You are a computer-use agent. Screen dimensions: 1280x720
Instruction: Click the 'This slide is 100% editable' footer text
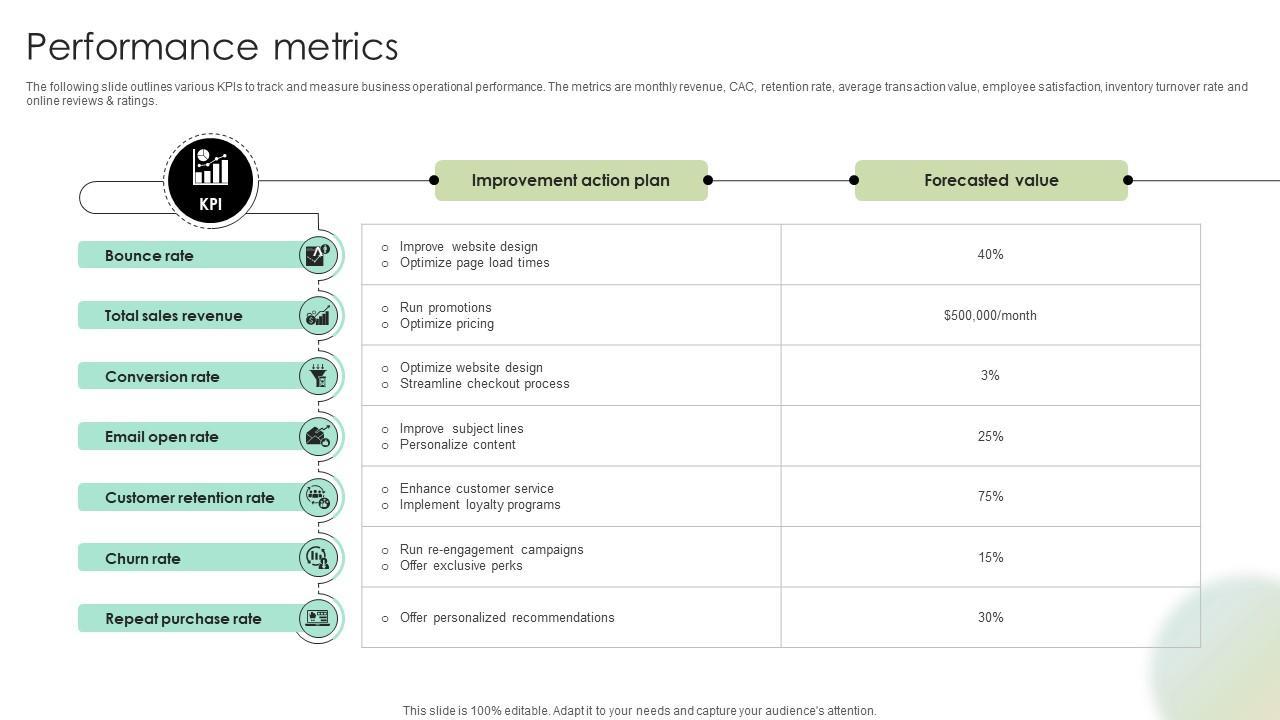click(x=639, y=711)
